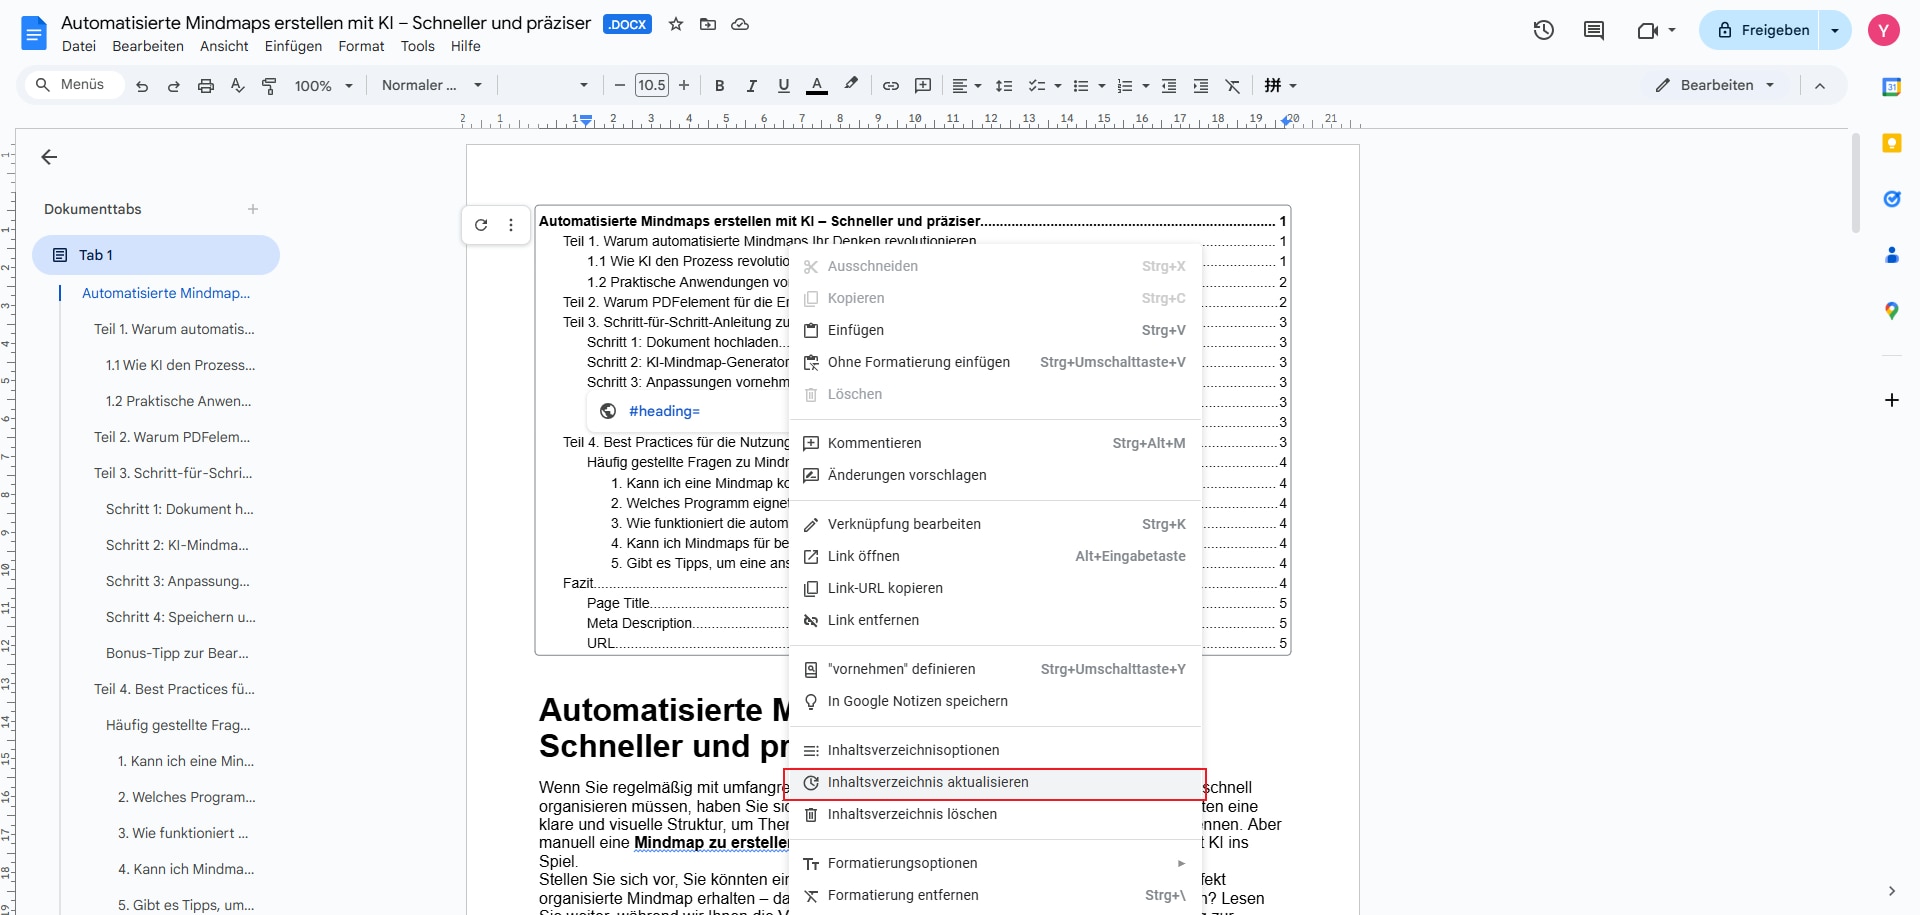This screenshot has width=1920, height=915.
Task: Open line and paragraph spacing
Action: click(x=1004, y=86)
